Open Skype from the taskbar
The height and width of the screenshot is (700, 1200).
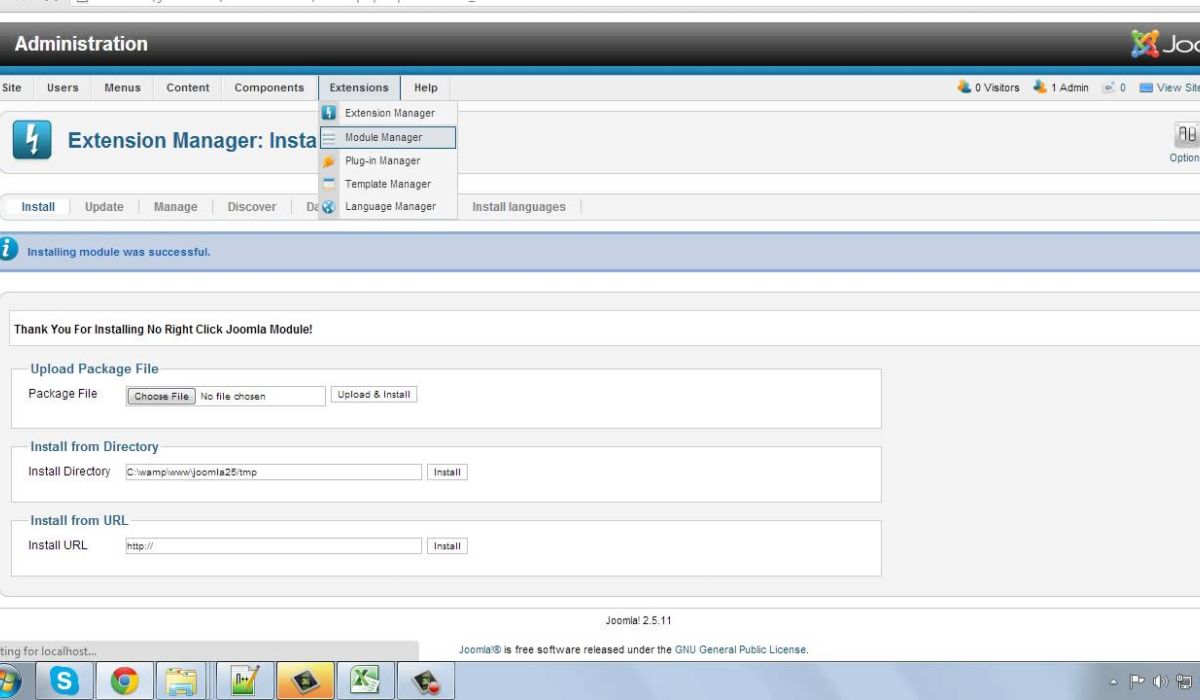click(x=65, y=681)
